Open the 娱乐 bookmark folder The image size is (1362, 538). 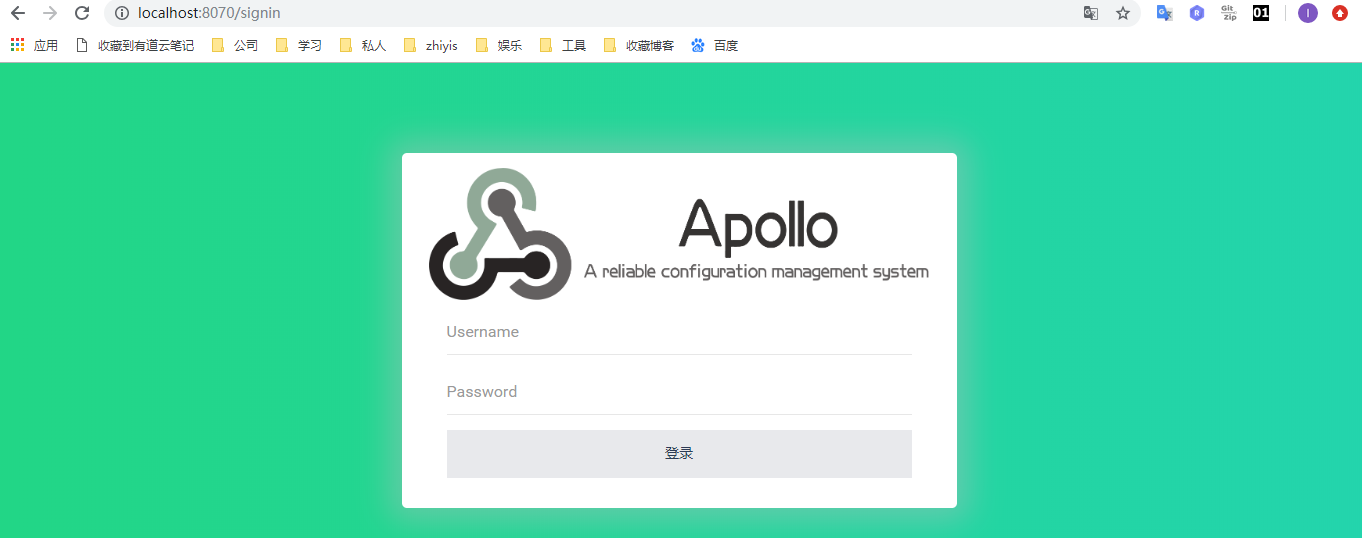click(x=499, y=45)
